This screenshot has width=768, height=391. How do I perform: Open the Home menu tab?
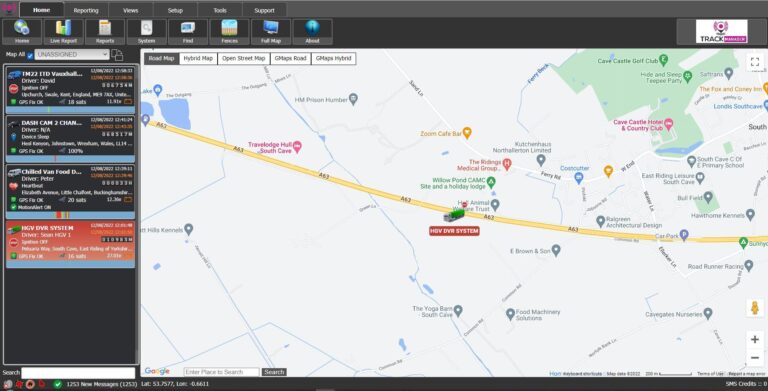pos(41,10)
